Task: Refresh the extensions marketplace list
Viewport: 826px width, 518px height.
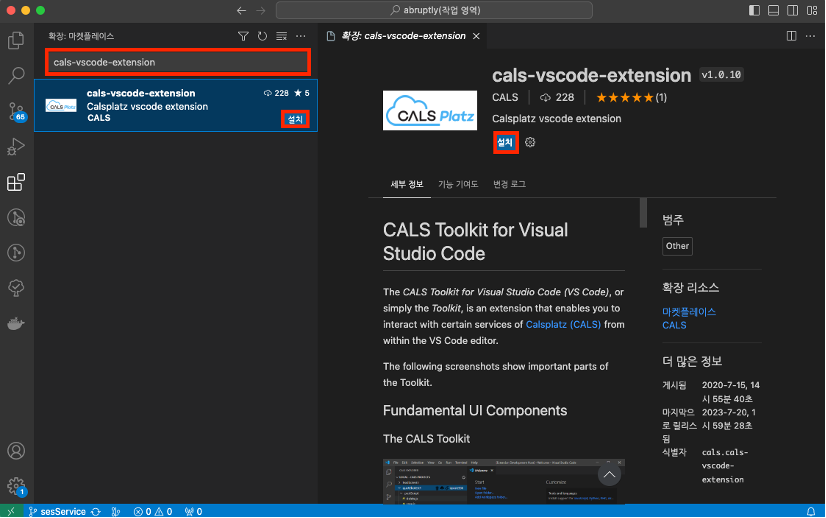Action: point(262,36)
